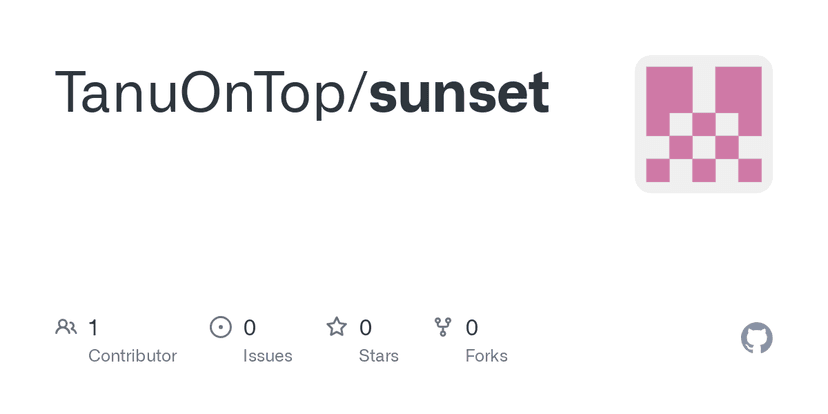The height and width of the screenshot is (414, 828).
Task: Select the Contributor label text
Action: (132, 356)
